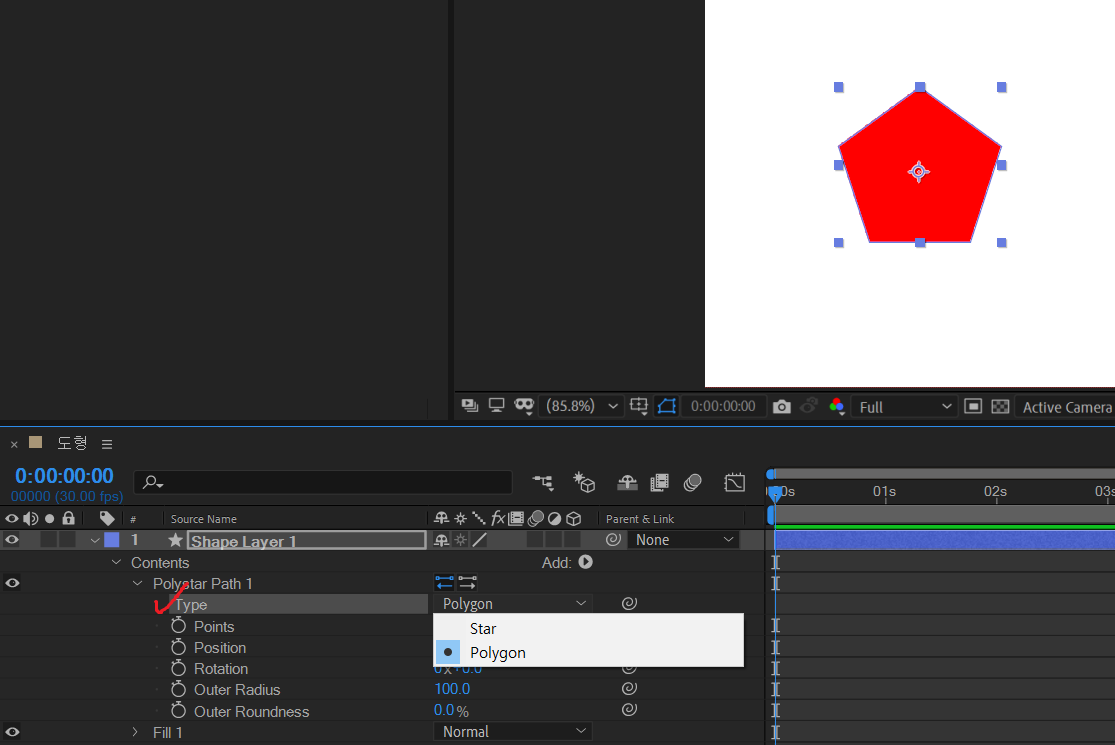
Task: Open the Active Camera view dropdown
Action: [1065, 407]
